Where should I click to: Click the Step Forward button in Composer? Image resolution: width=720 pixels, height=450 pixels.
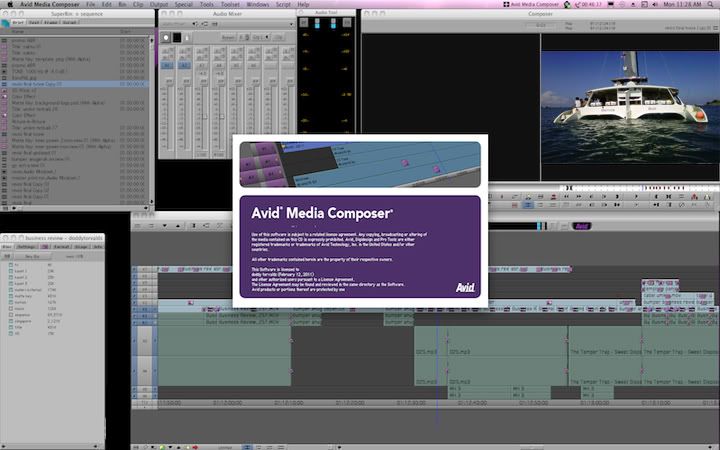[604, 197]
